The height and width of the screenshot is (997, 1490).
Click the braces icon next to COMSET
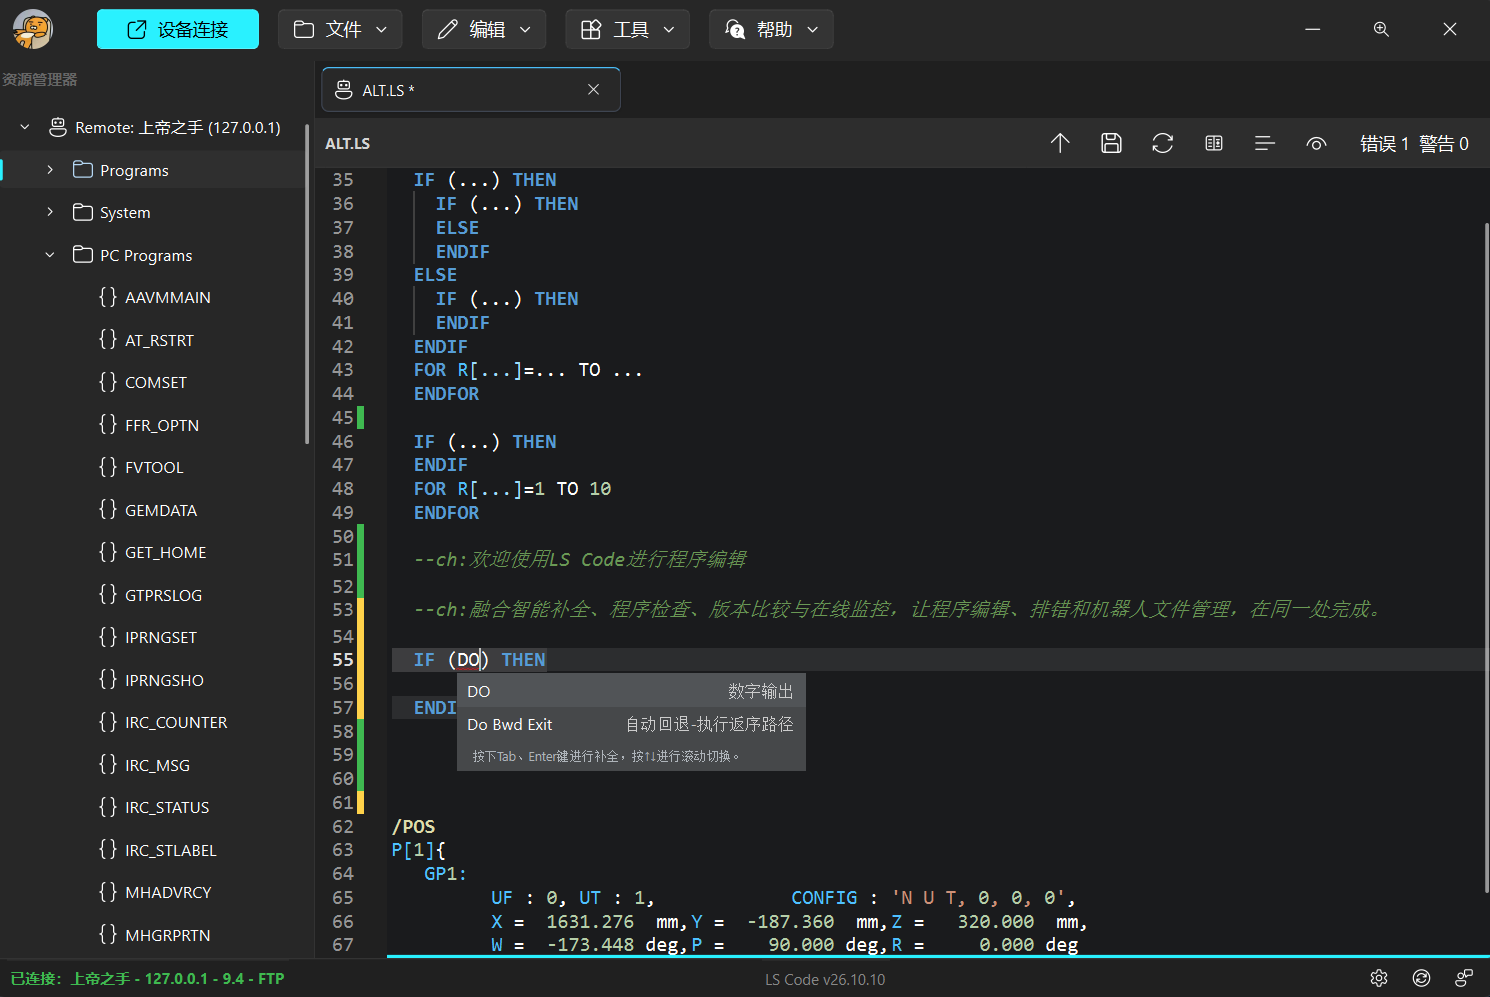pyautogui.click(x=108, y=382)
